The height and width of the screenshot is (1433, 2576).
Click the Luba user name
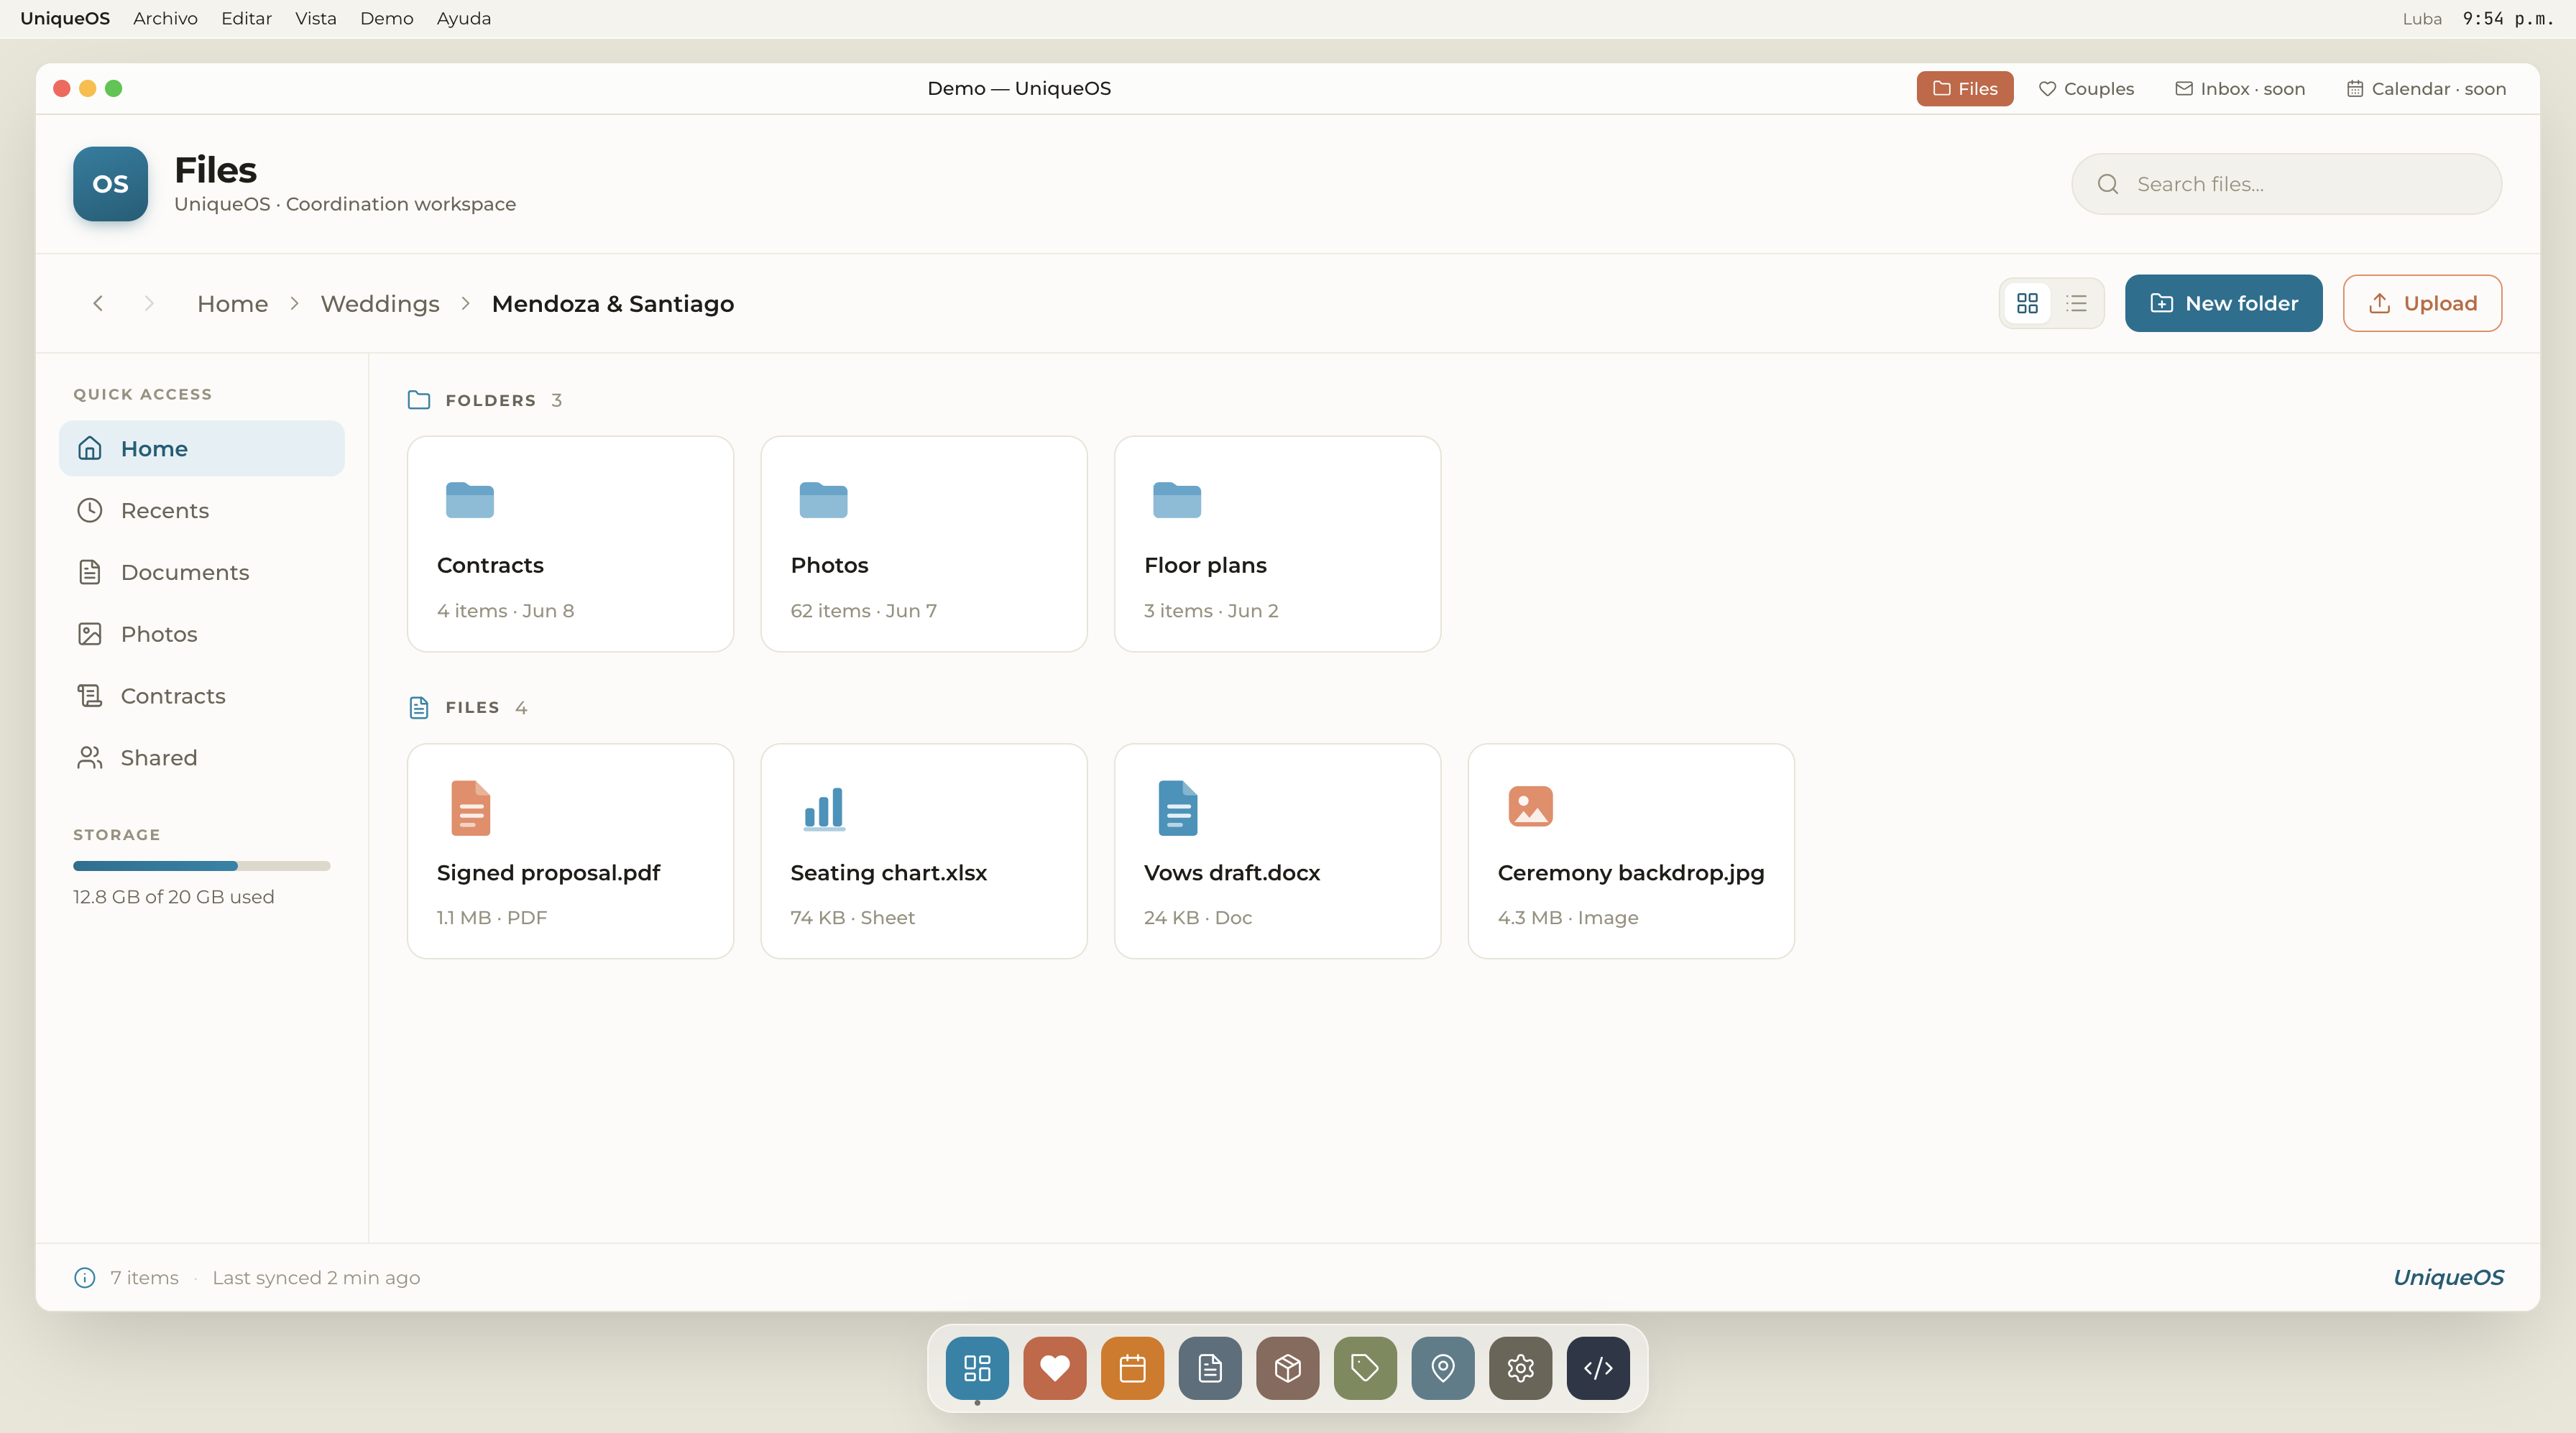click(x=2422, y=19)
